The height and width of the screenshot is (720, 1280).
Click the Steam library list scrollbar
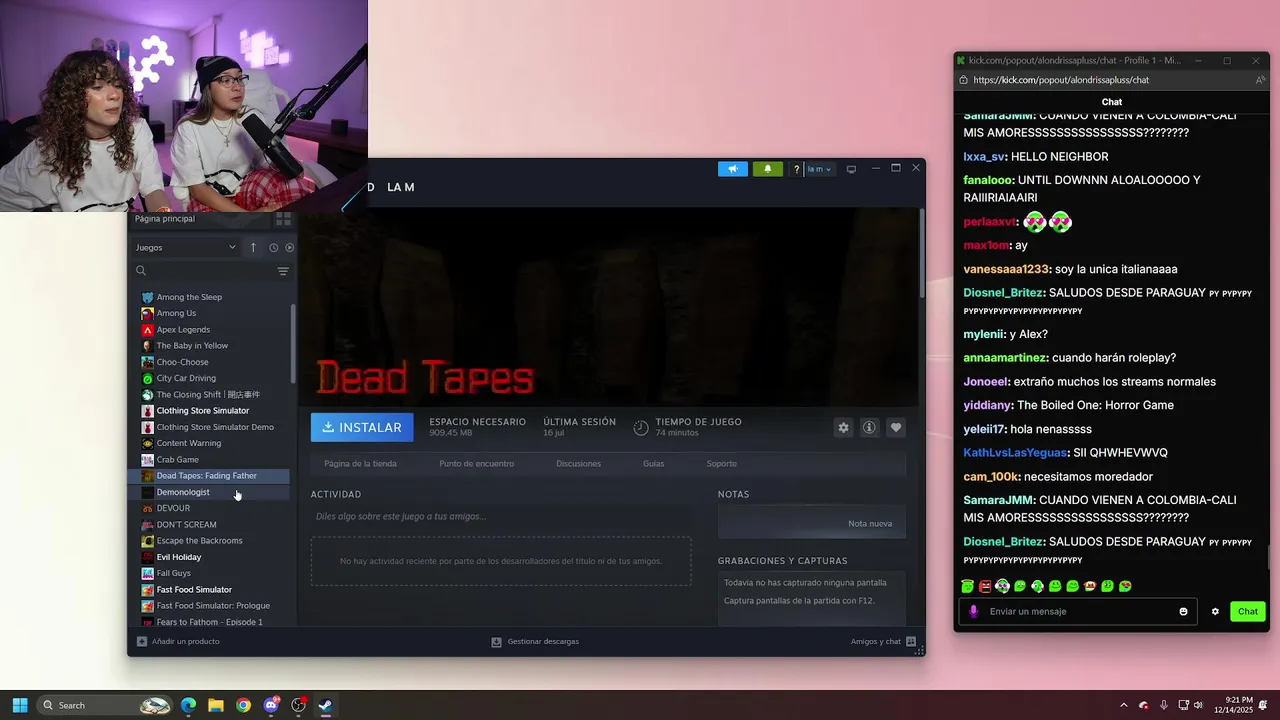pos(293,342)
